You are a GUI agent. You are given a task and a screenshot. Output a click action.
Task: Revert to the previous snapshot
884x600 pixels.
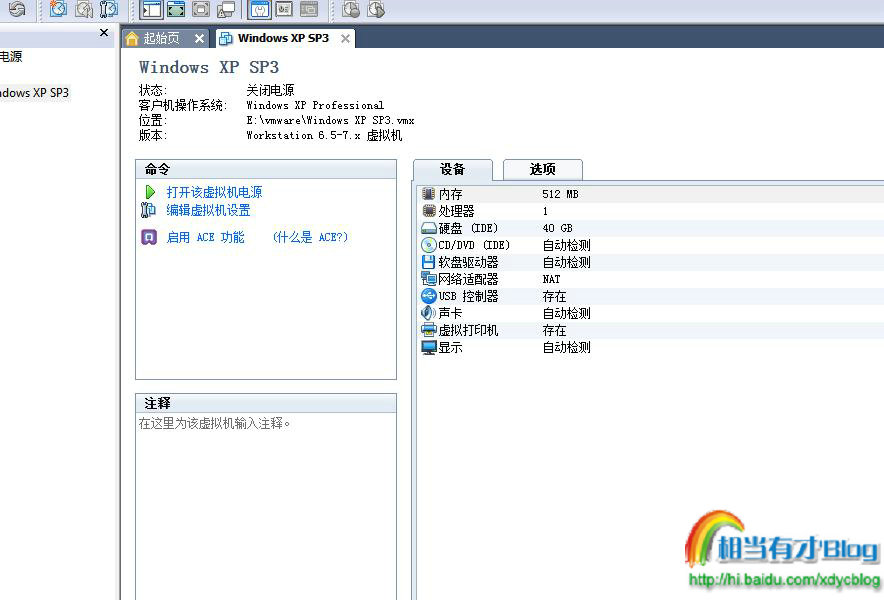click(83, 9)
